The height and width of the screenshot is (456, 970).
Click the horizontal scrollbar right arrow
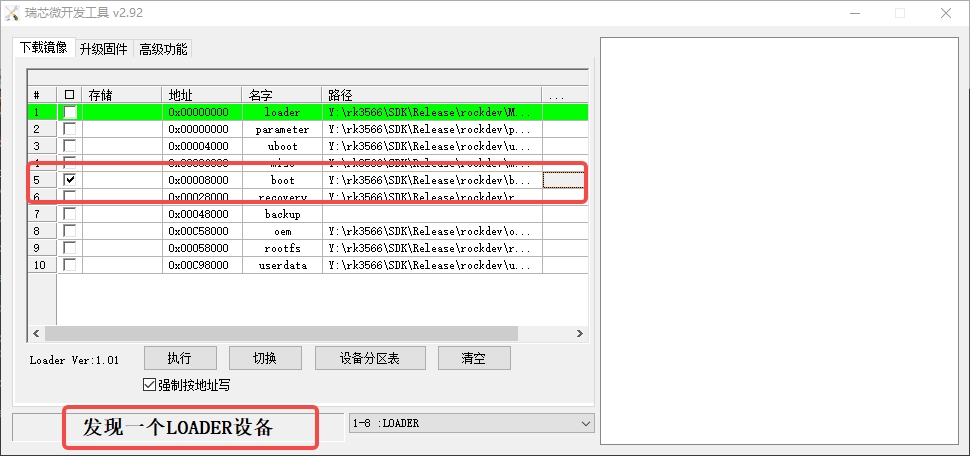click(580, 333)
